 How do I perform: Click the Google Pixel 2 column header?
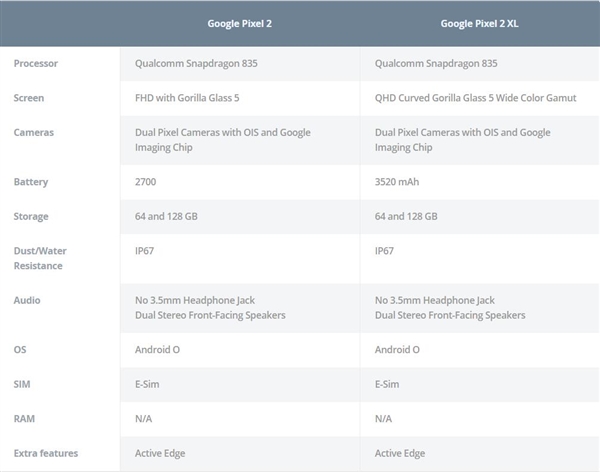(239, 23)
